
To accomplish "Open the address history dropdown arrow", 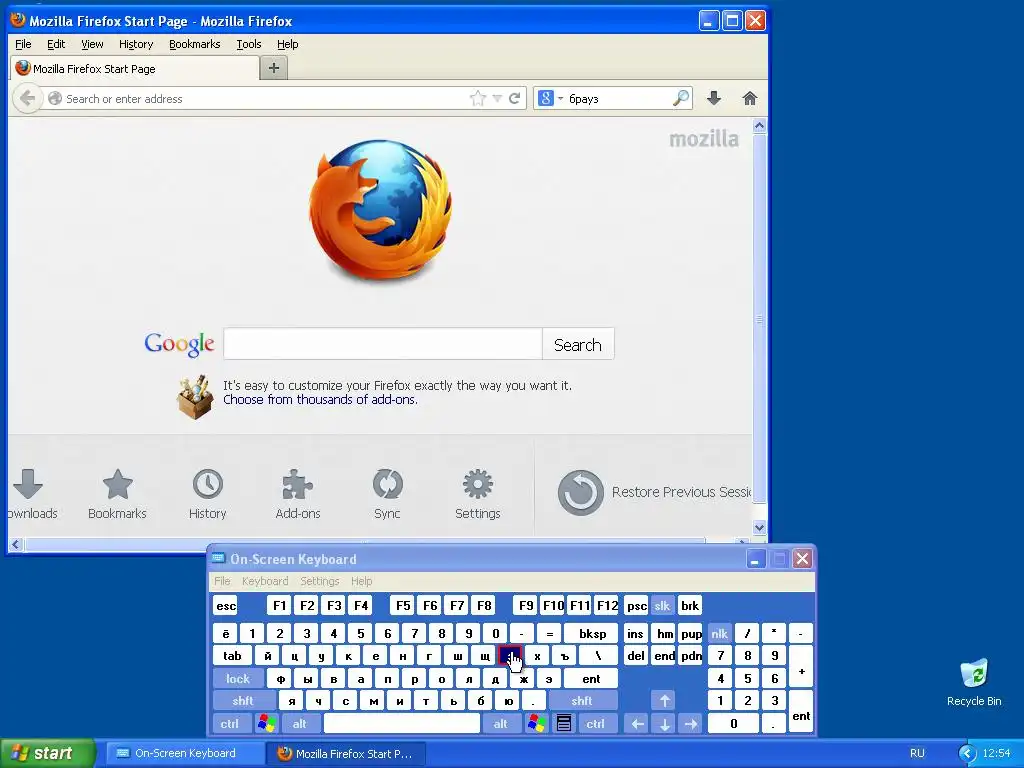I will tap(497, 99).
